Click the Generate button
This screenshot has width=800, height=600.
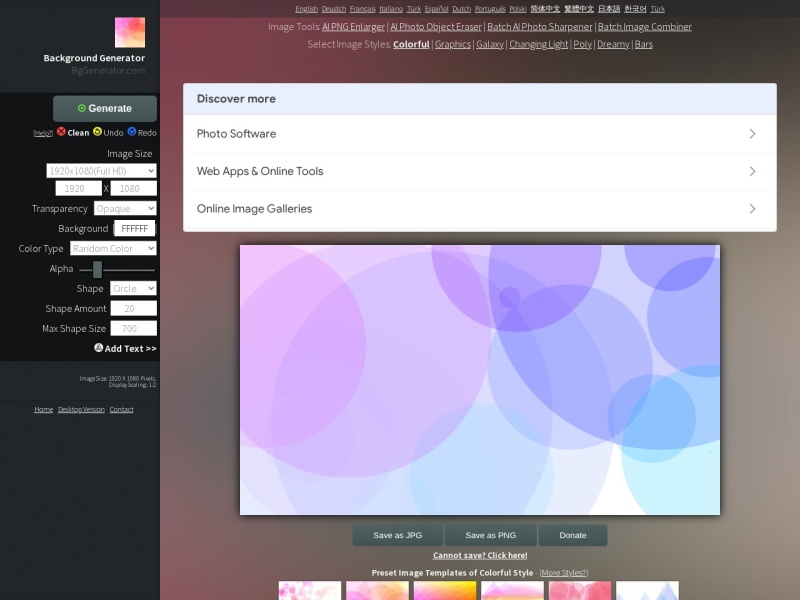click(x=105, y=108)
